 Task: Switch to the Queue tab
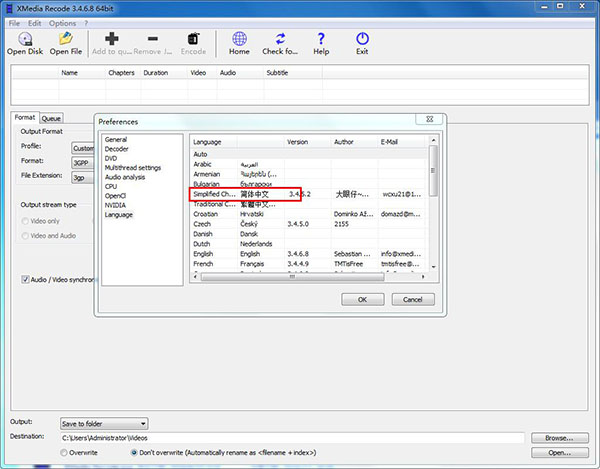tap(51, 118)
